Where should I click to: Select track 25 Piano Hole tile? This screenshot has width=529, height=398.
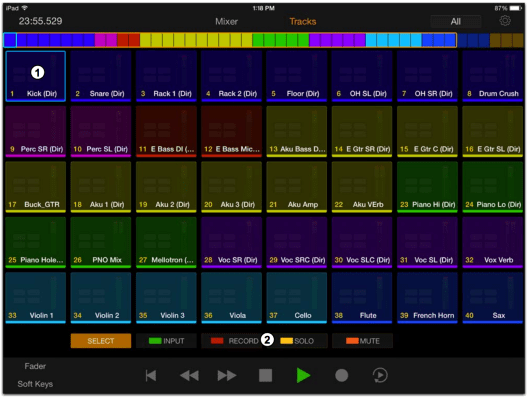click(x=35, y=243)
